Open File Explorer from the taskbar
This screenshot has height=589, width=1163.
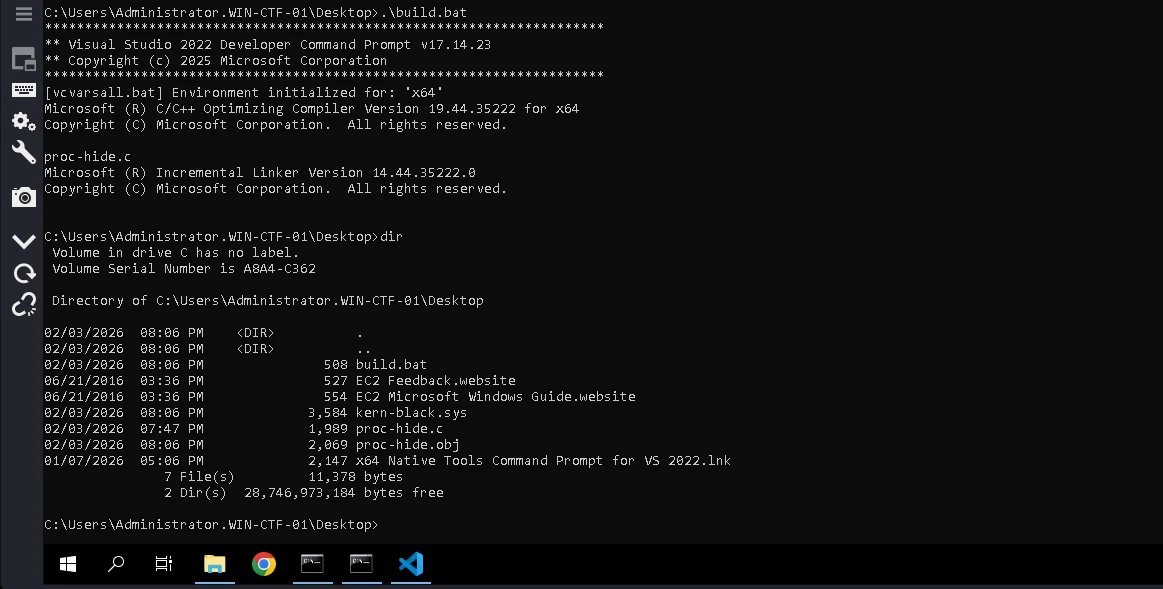[x=215, y=564]
